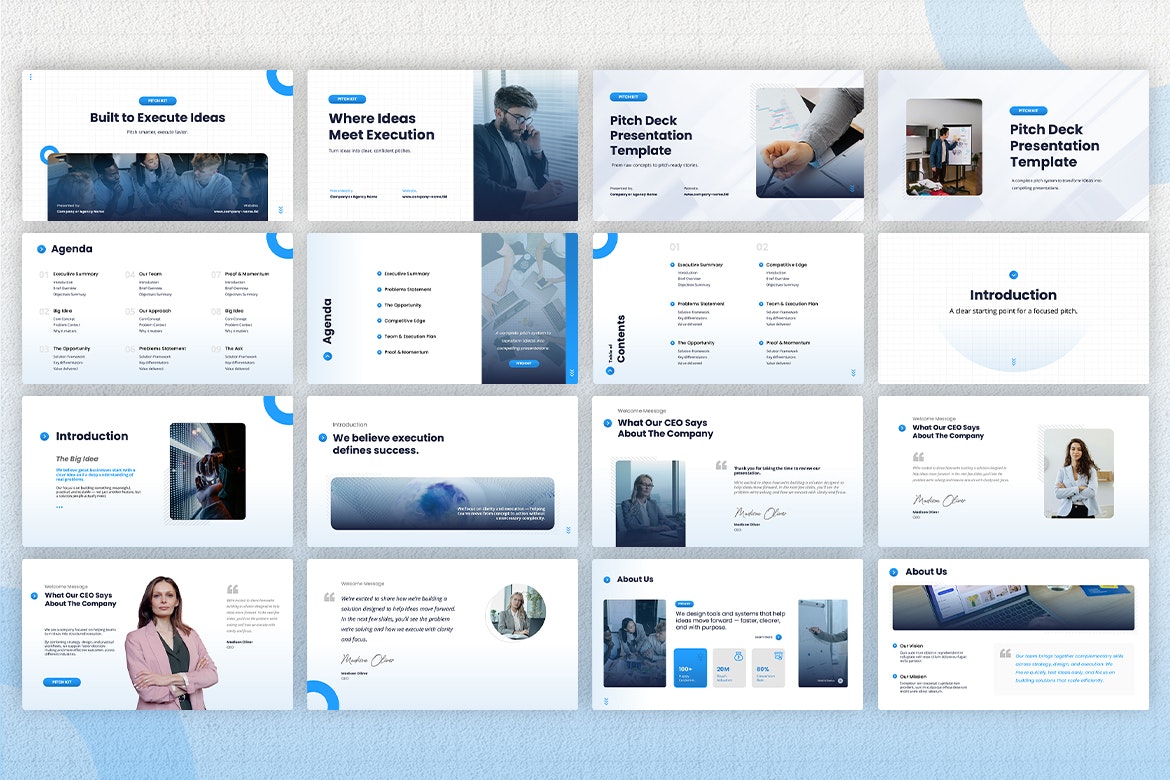Click the Our Vision bullet icon on About Us slide
The height and width of the screenshot is (780, 1170).
click(895, 646)
